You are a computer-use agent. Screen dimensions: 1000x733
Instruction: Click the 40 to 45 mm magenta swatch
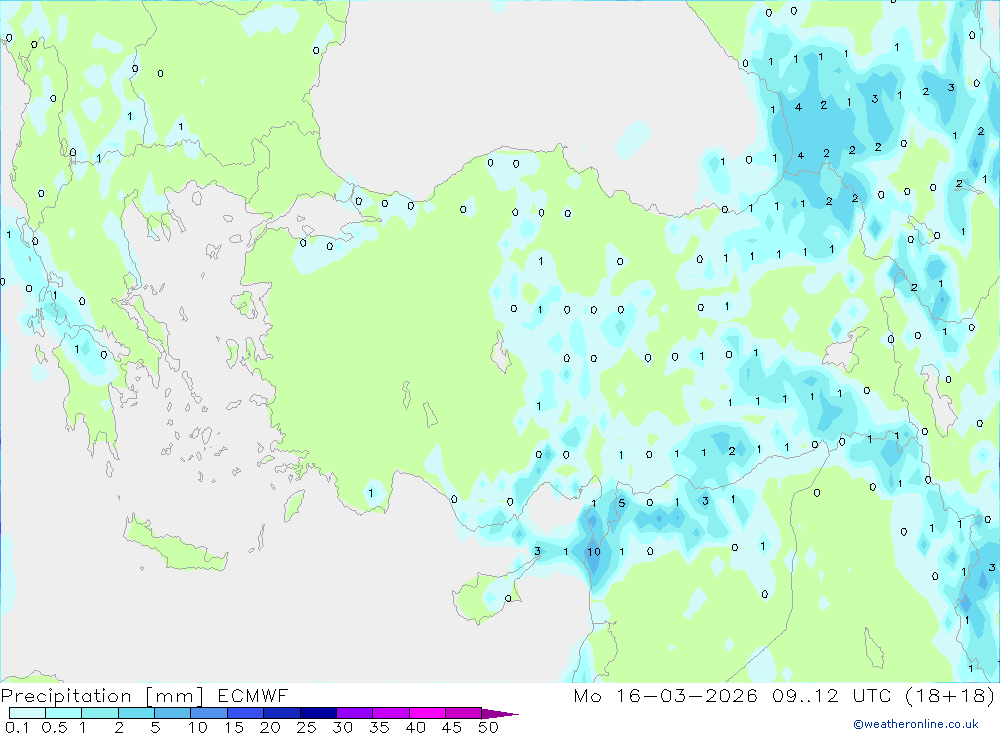point(427,713)
